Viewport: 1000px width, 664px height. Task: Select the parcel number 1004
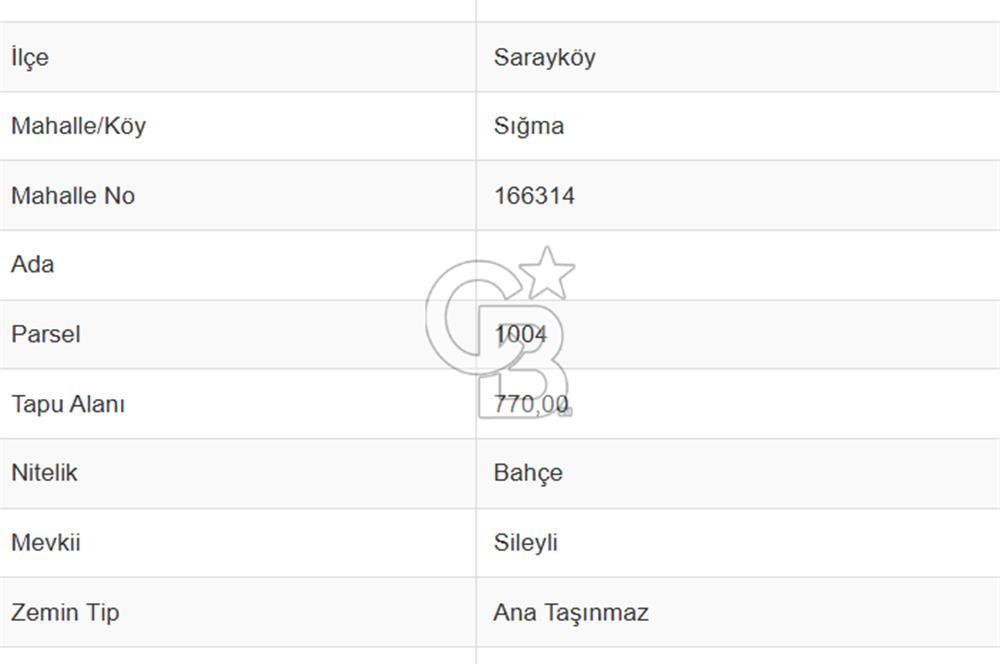pyautogui.click(x=521, y=334)
